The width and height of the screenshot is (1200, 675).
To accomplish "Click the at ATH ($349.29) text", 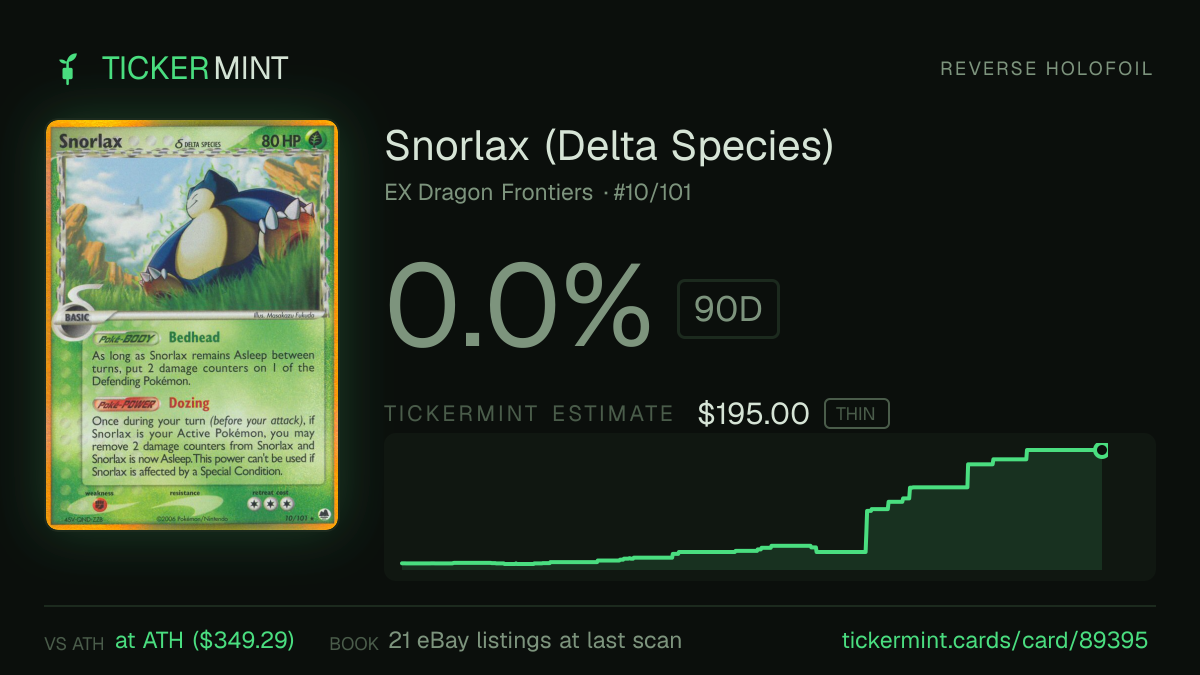I will point(205,640).
